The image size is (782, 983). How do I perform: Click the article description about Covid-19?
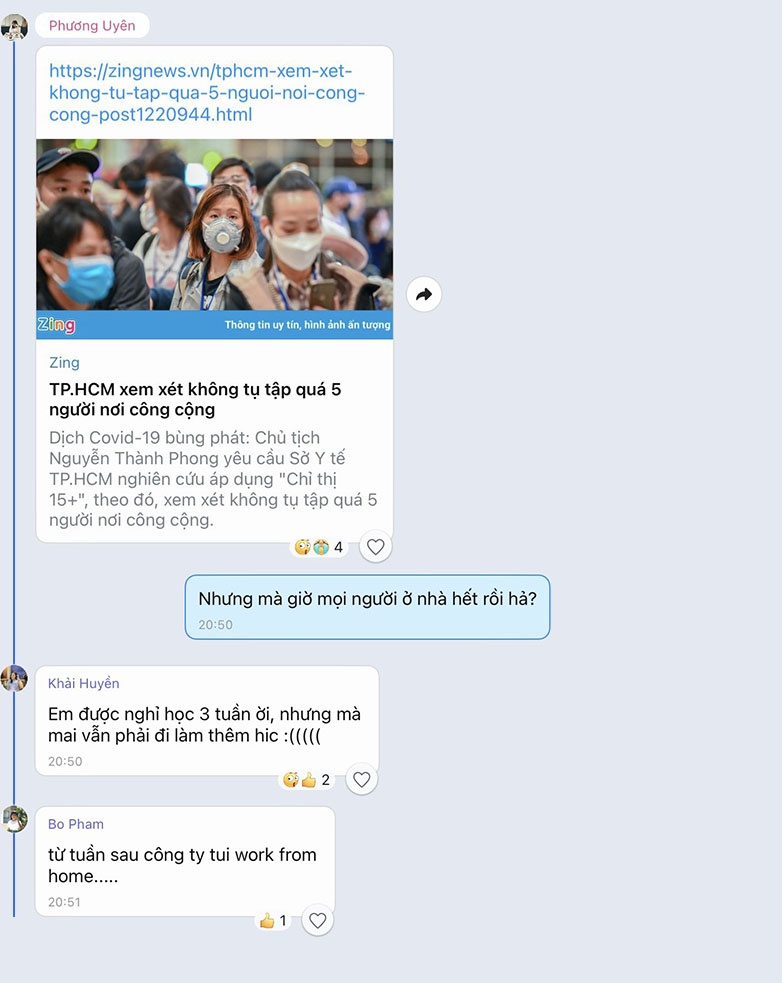coord(213,478)
